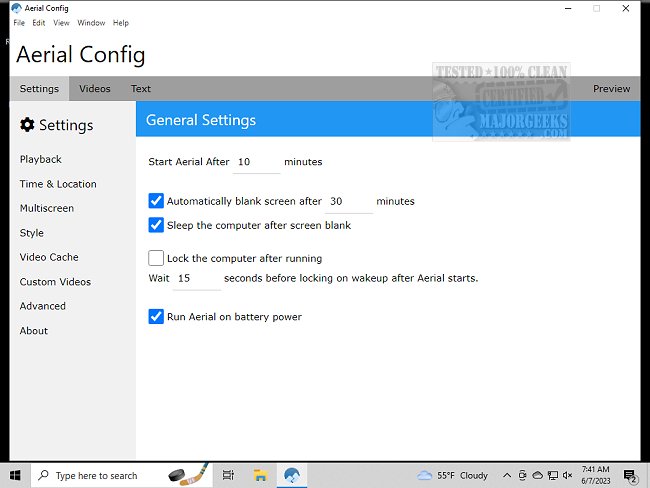Switch to the Text tab
The height and width of the screenshot is (488, 650).
coord(141,88)
